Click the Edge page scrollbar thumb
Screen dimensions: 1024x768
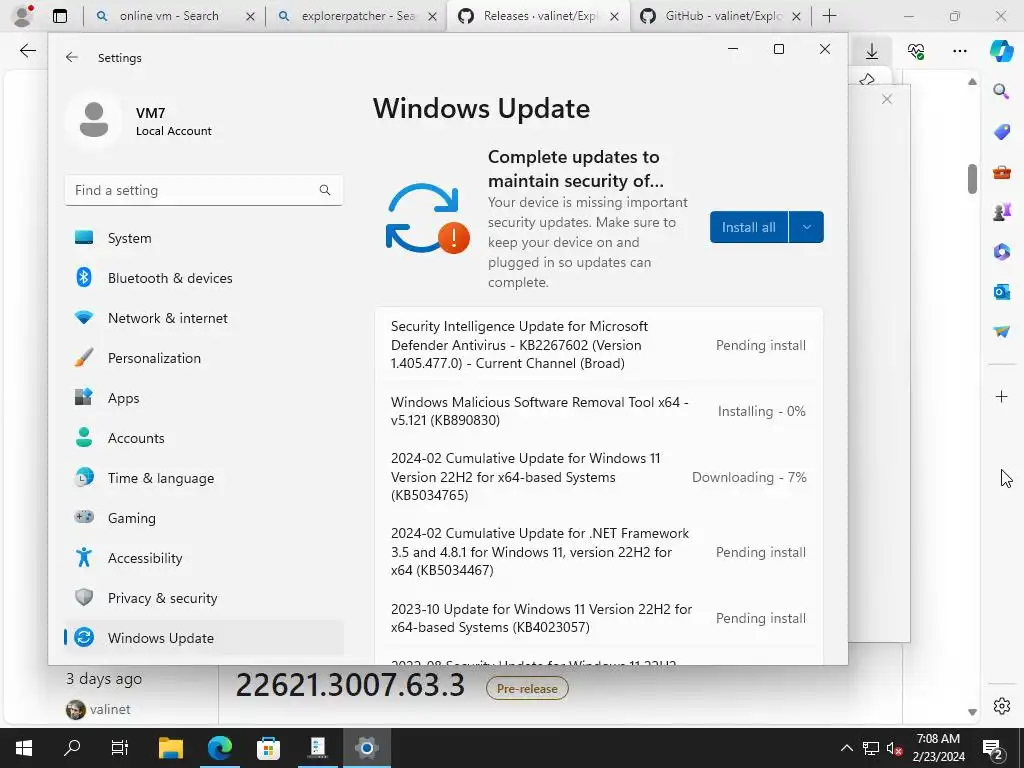tap(972, 178)
